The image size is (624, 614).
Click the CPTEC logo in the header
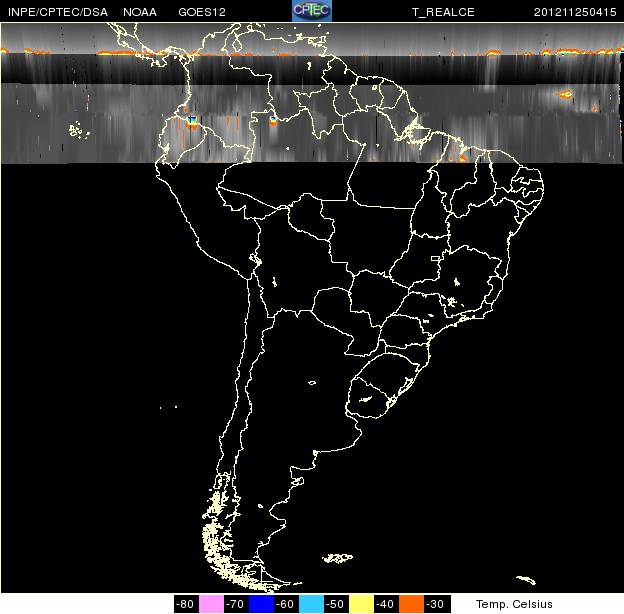[x=312, y=10]
